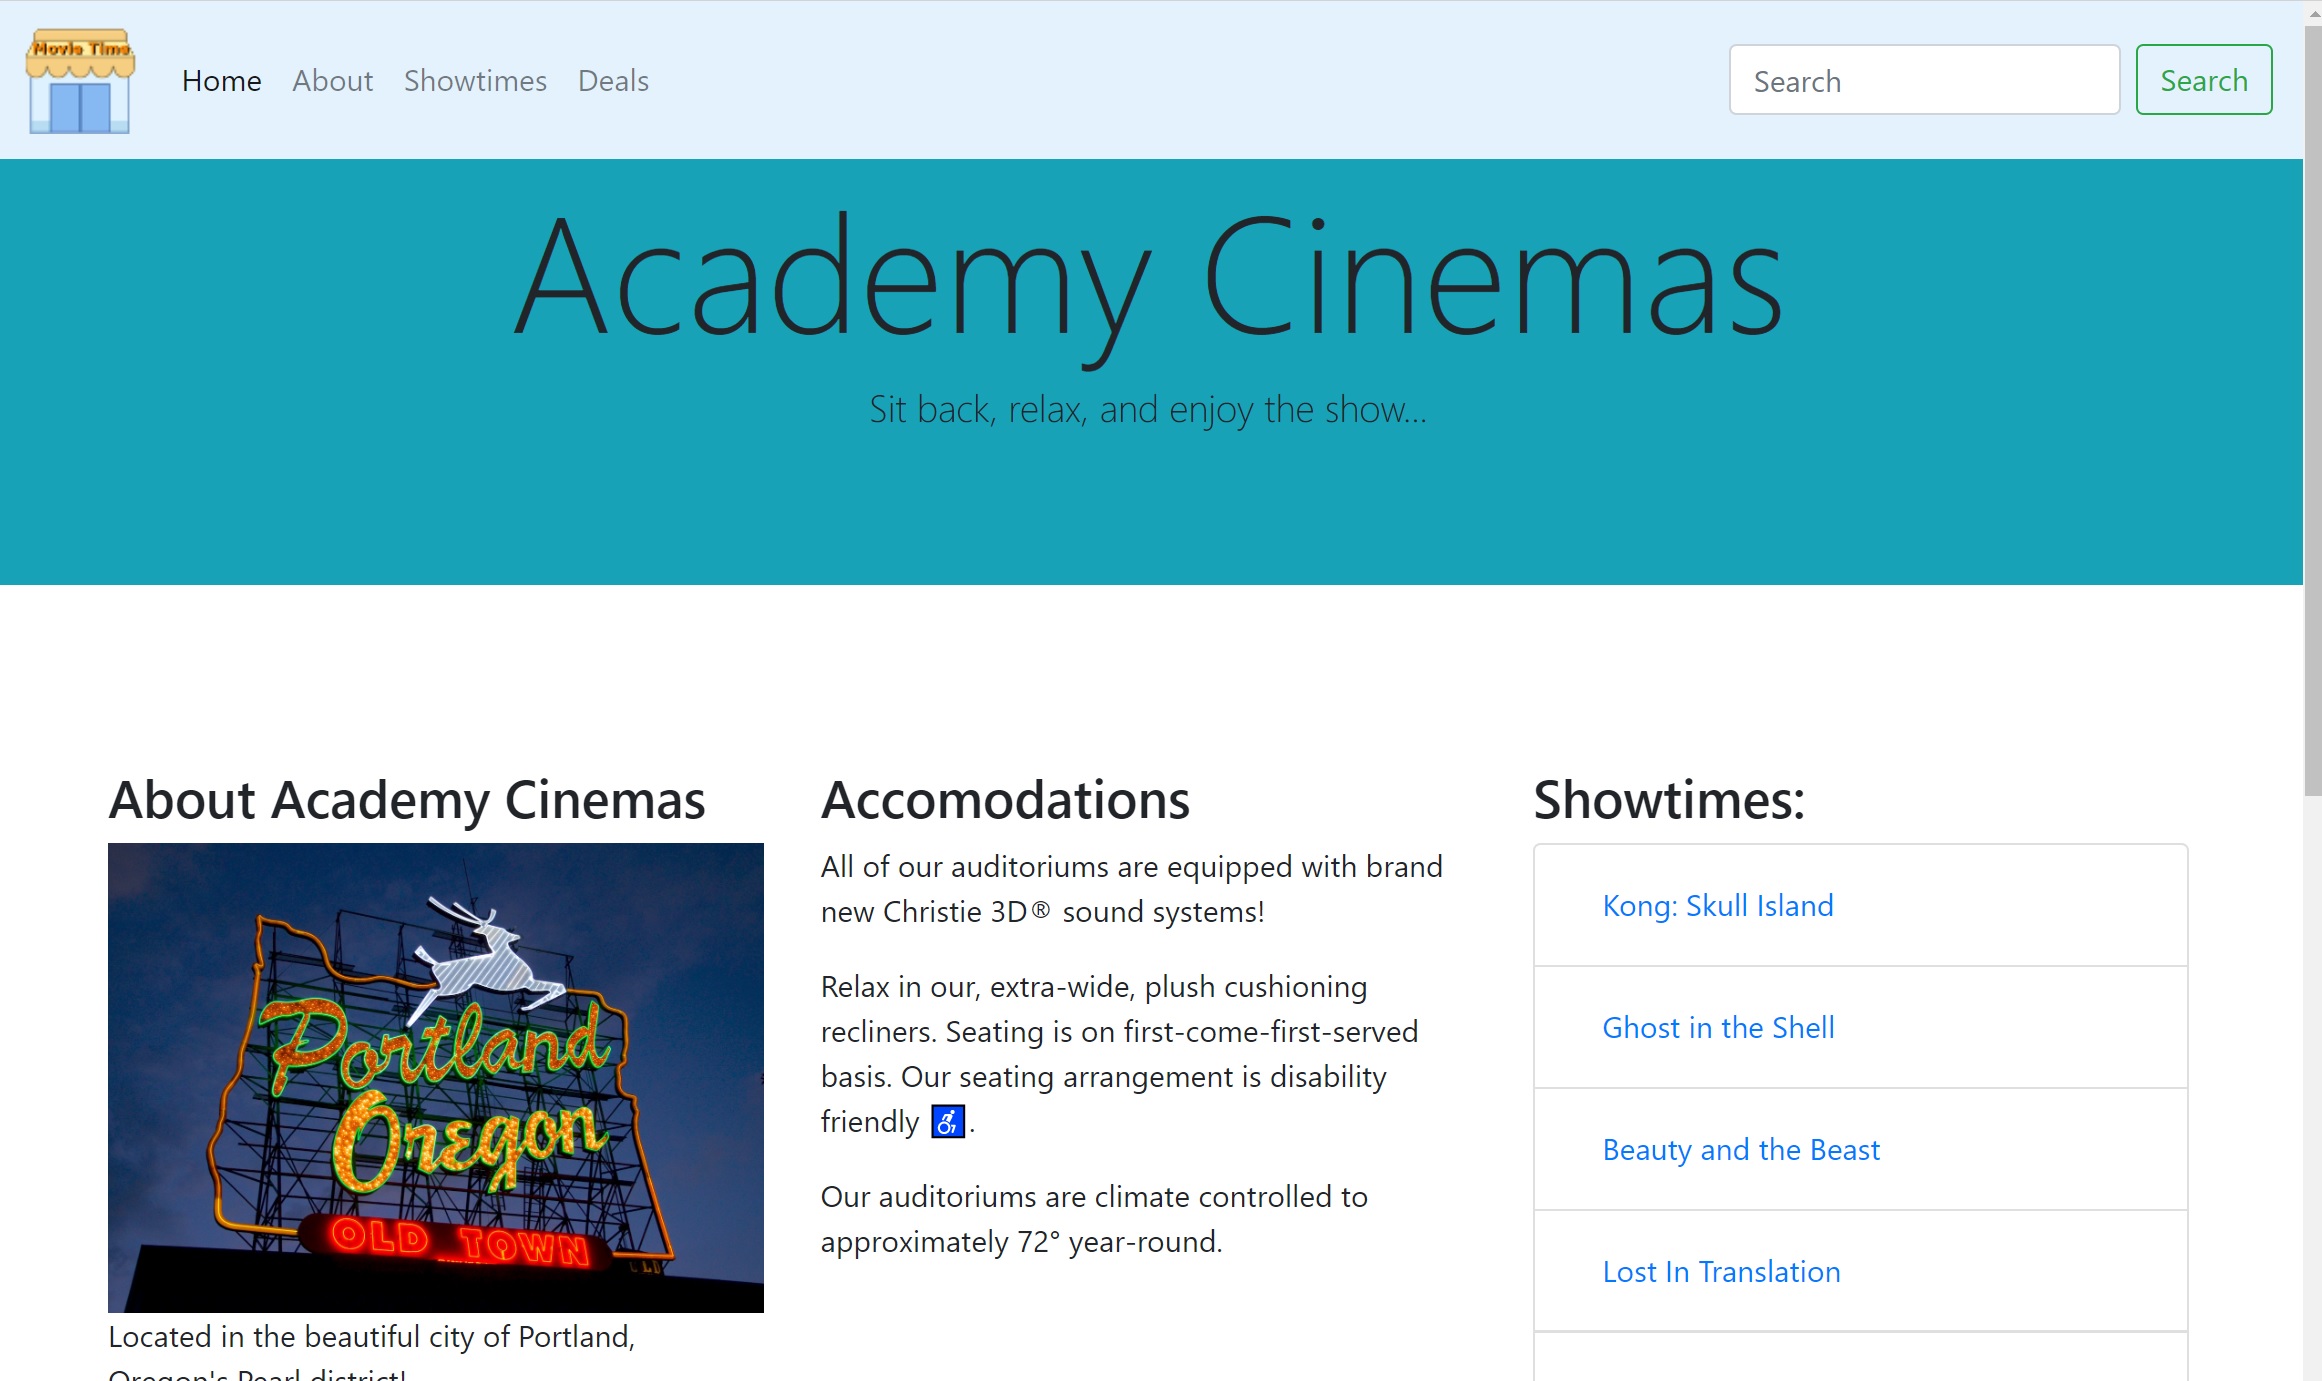Go to the About page
The height and width of the screenshot is (1381, 2322).
[x=332, y=81]
